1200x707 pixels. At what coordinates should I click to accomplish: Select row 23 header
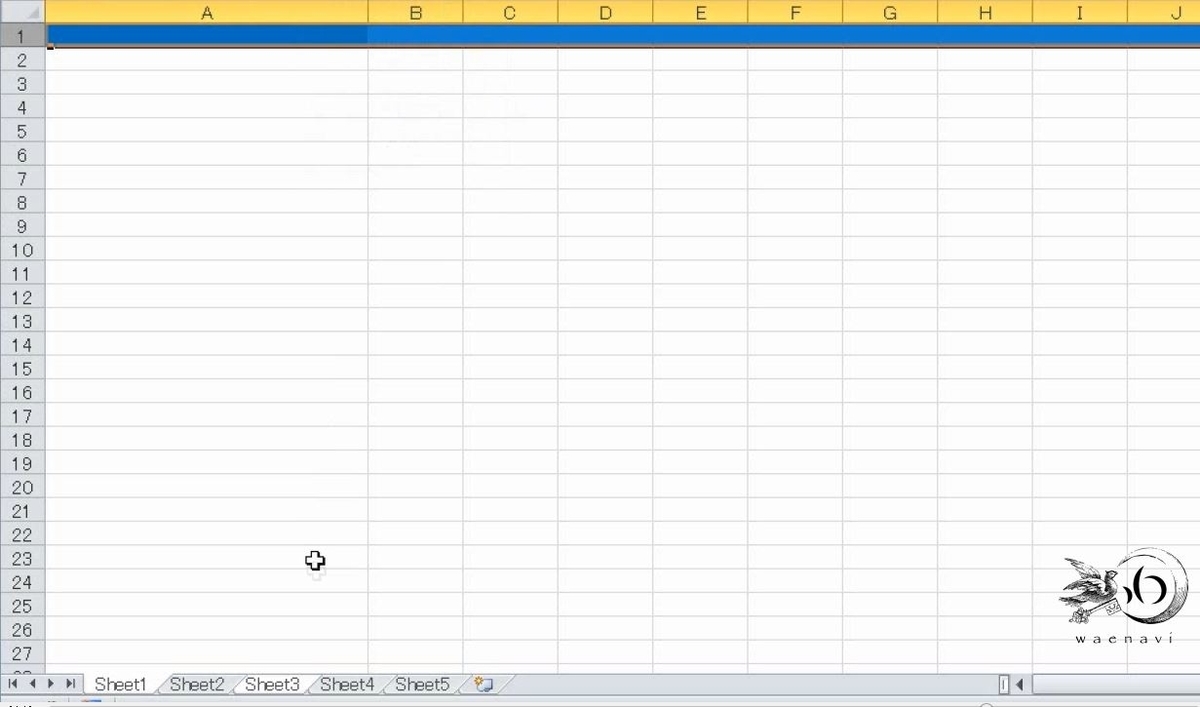(x=22, y=559)
